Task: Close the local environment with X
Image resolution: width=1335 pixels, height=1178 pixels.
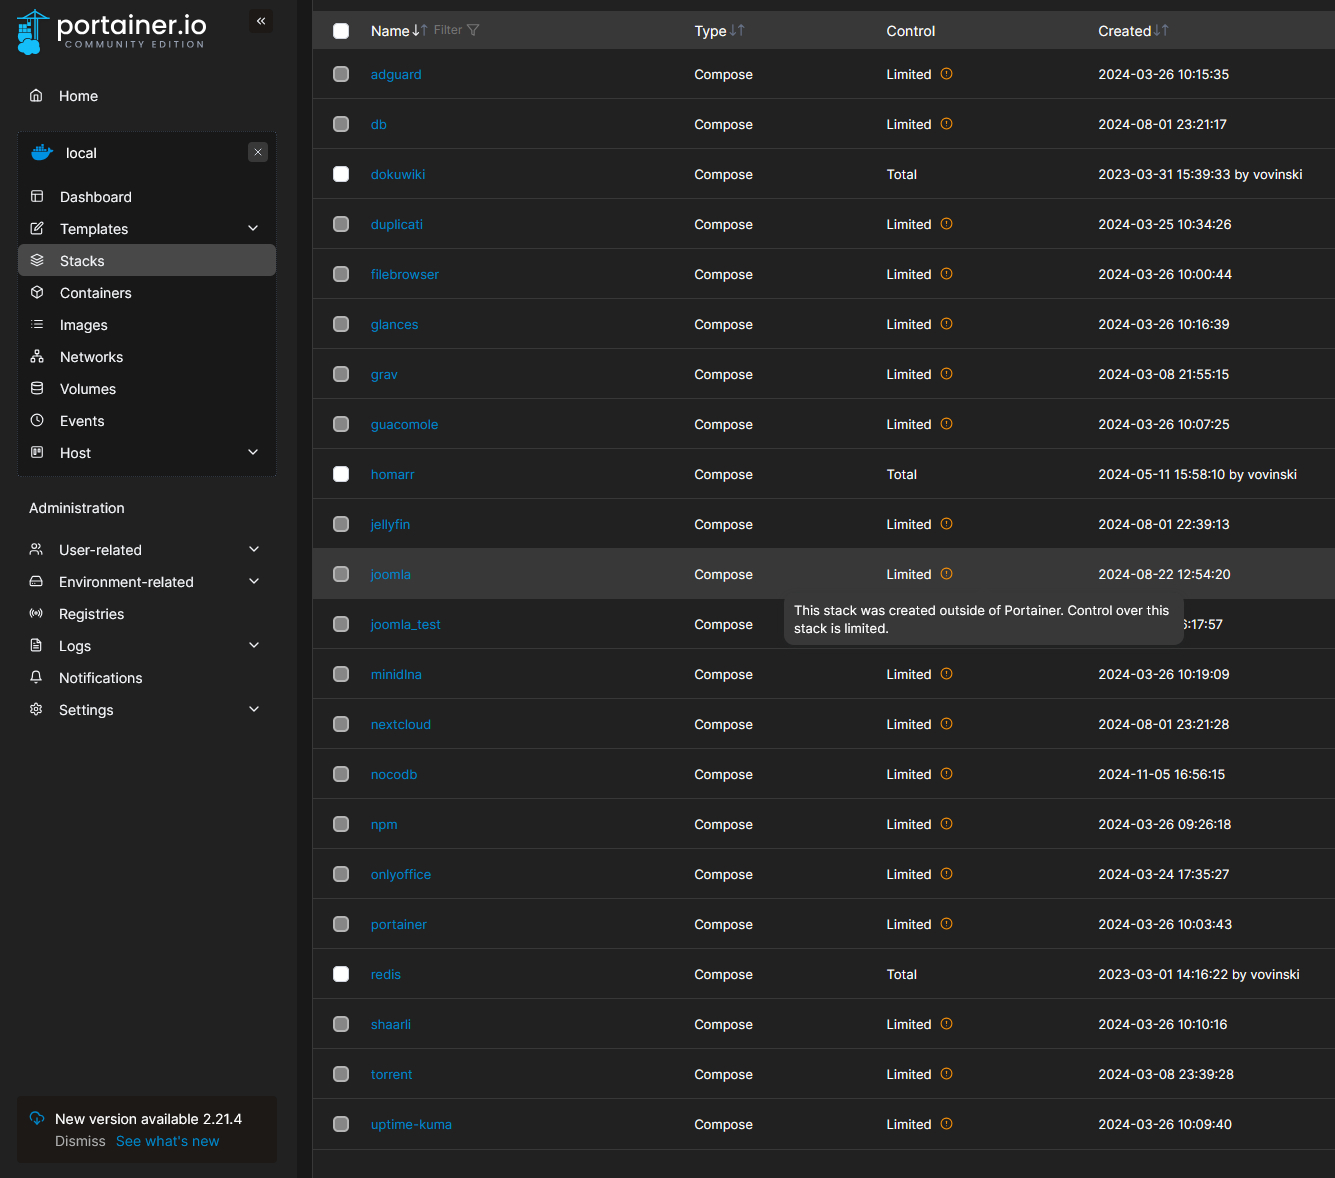Action: click(258, 152)
